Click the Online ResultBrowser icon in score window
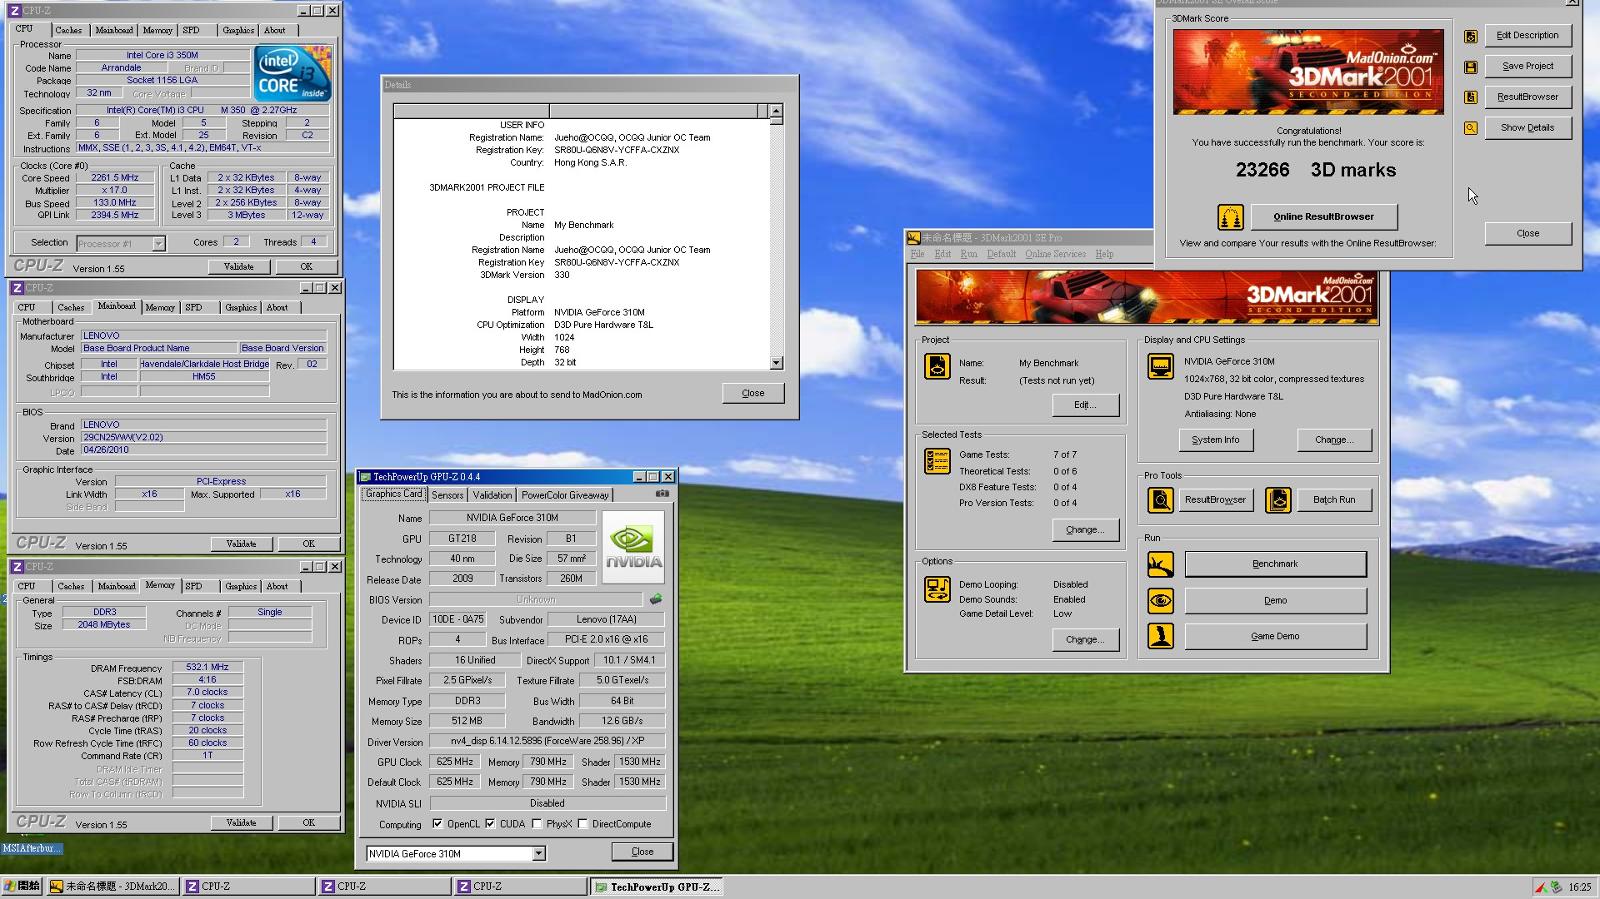Viewport: 1600px width, 899px height. 1230,216
